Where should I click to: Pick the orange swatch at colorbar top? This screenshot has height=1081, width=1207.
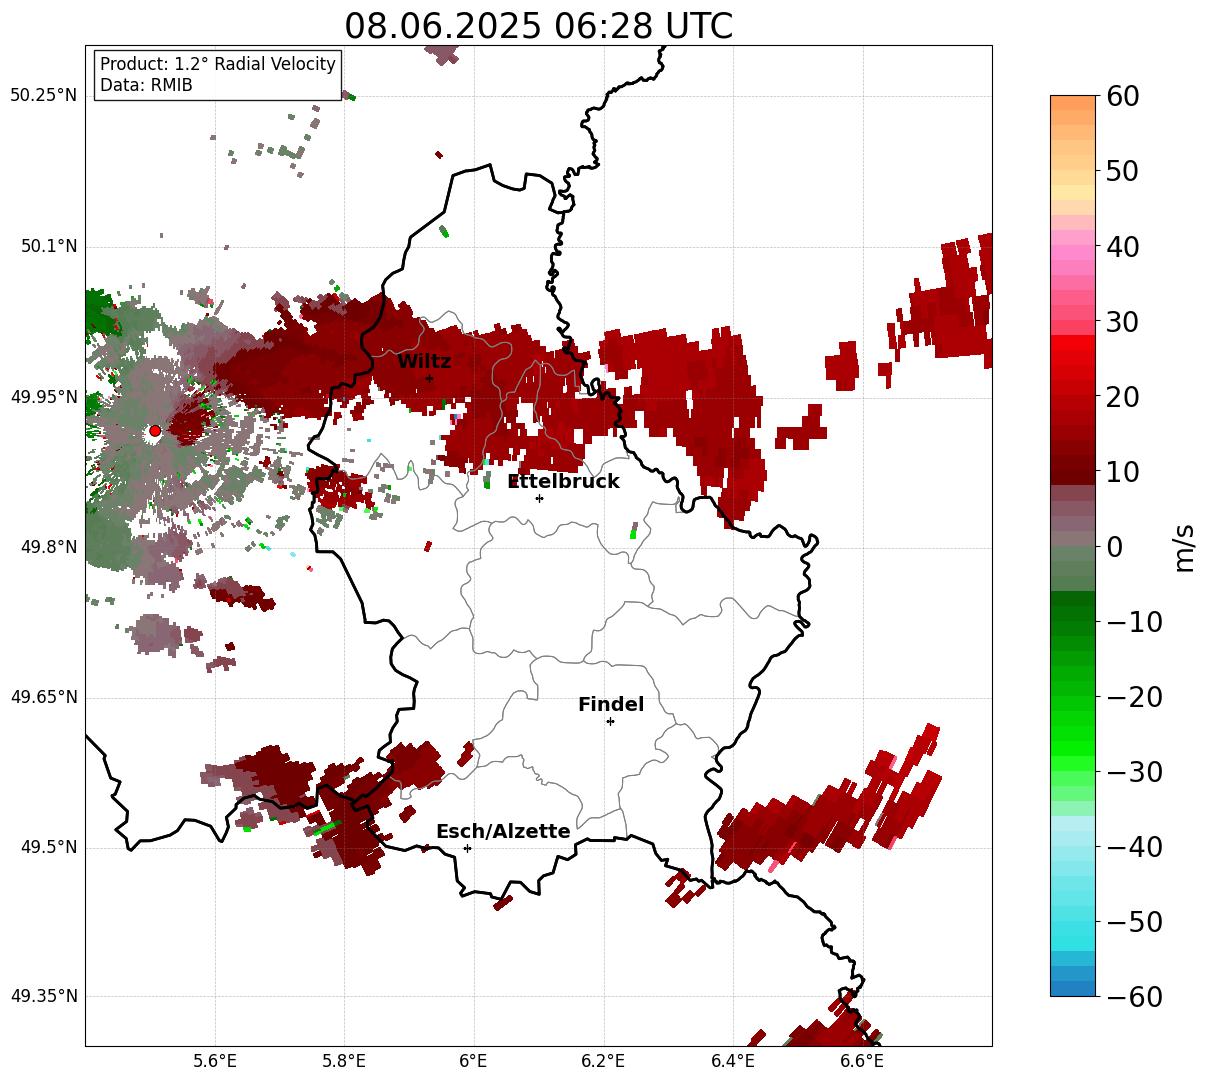click(x=1073, y=103)
